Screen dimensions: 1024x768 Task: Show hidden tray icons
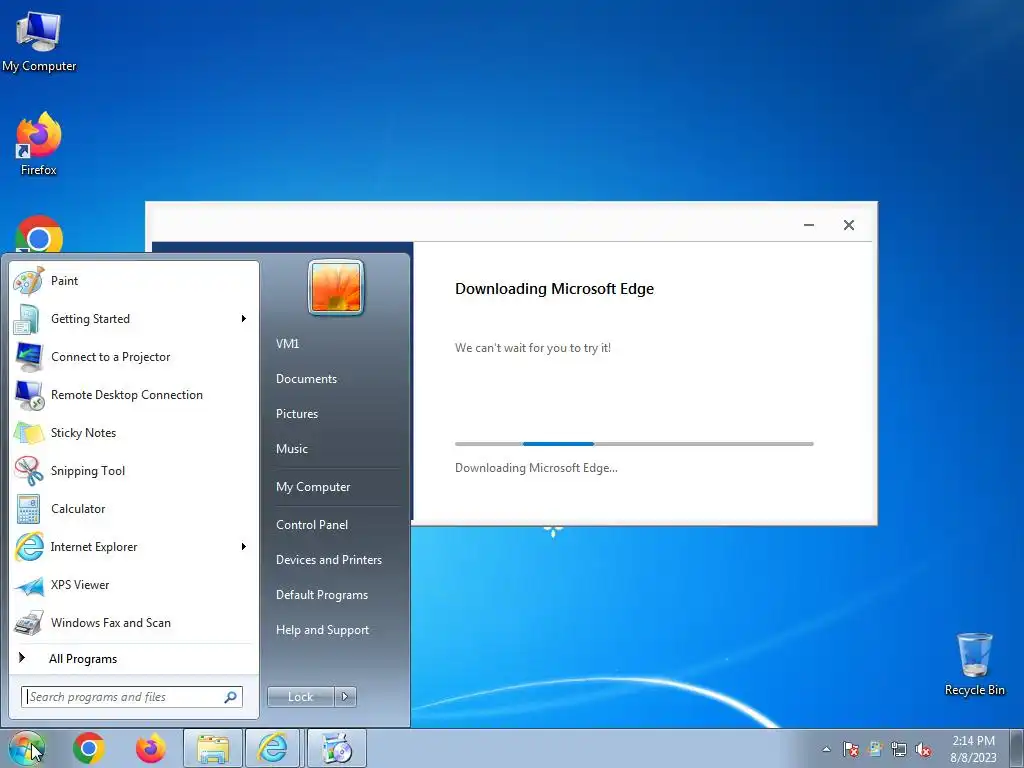827,749
